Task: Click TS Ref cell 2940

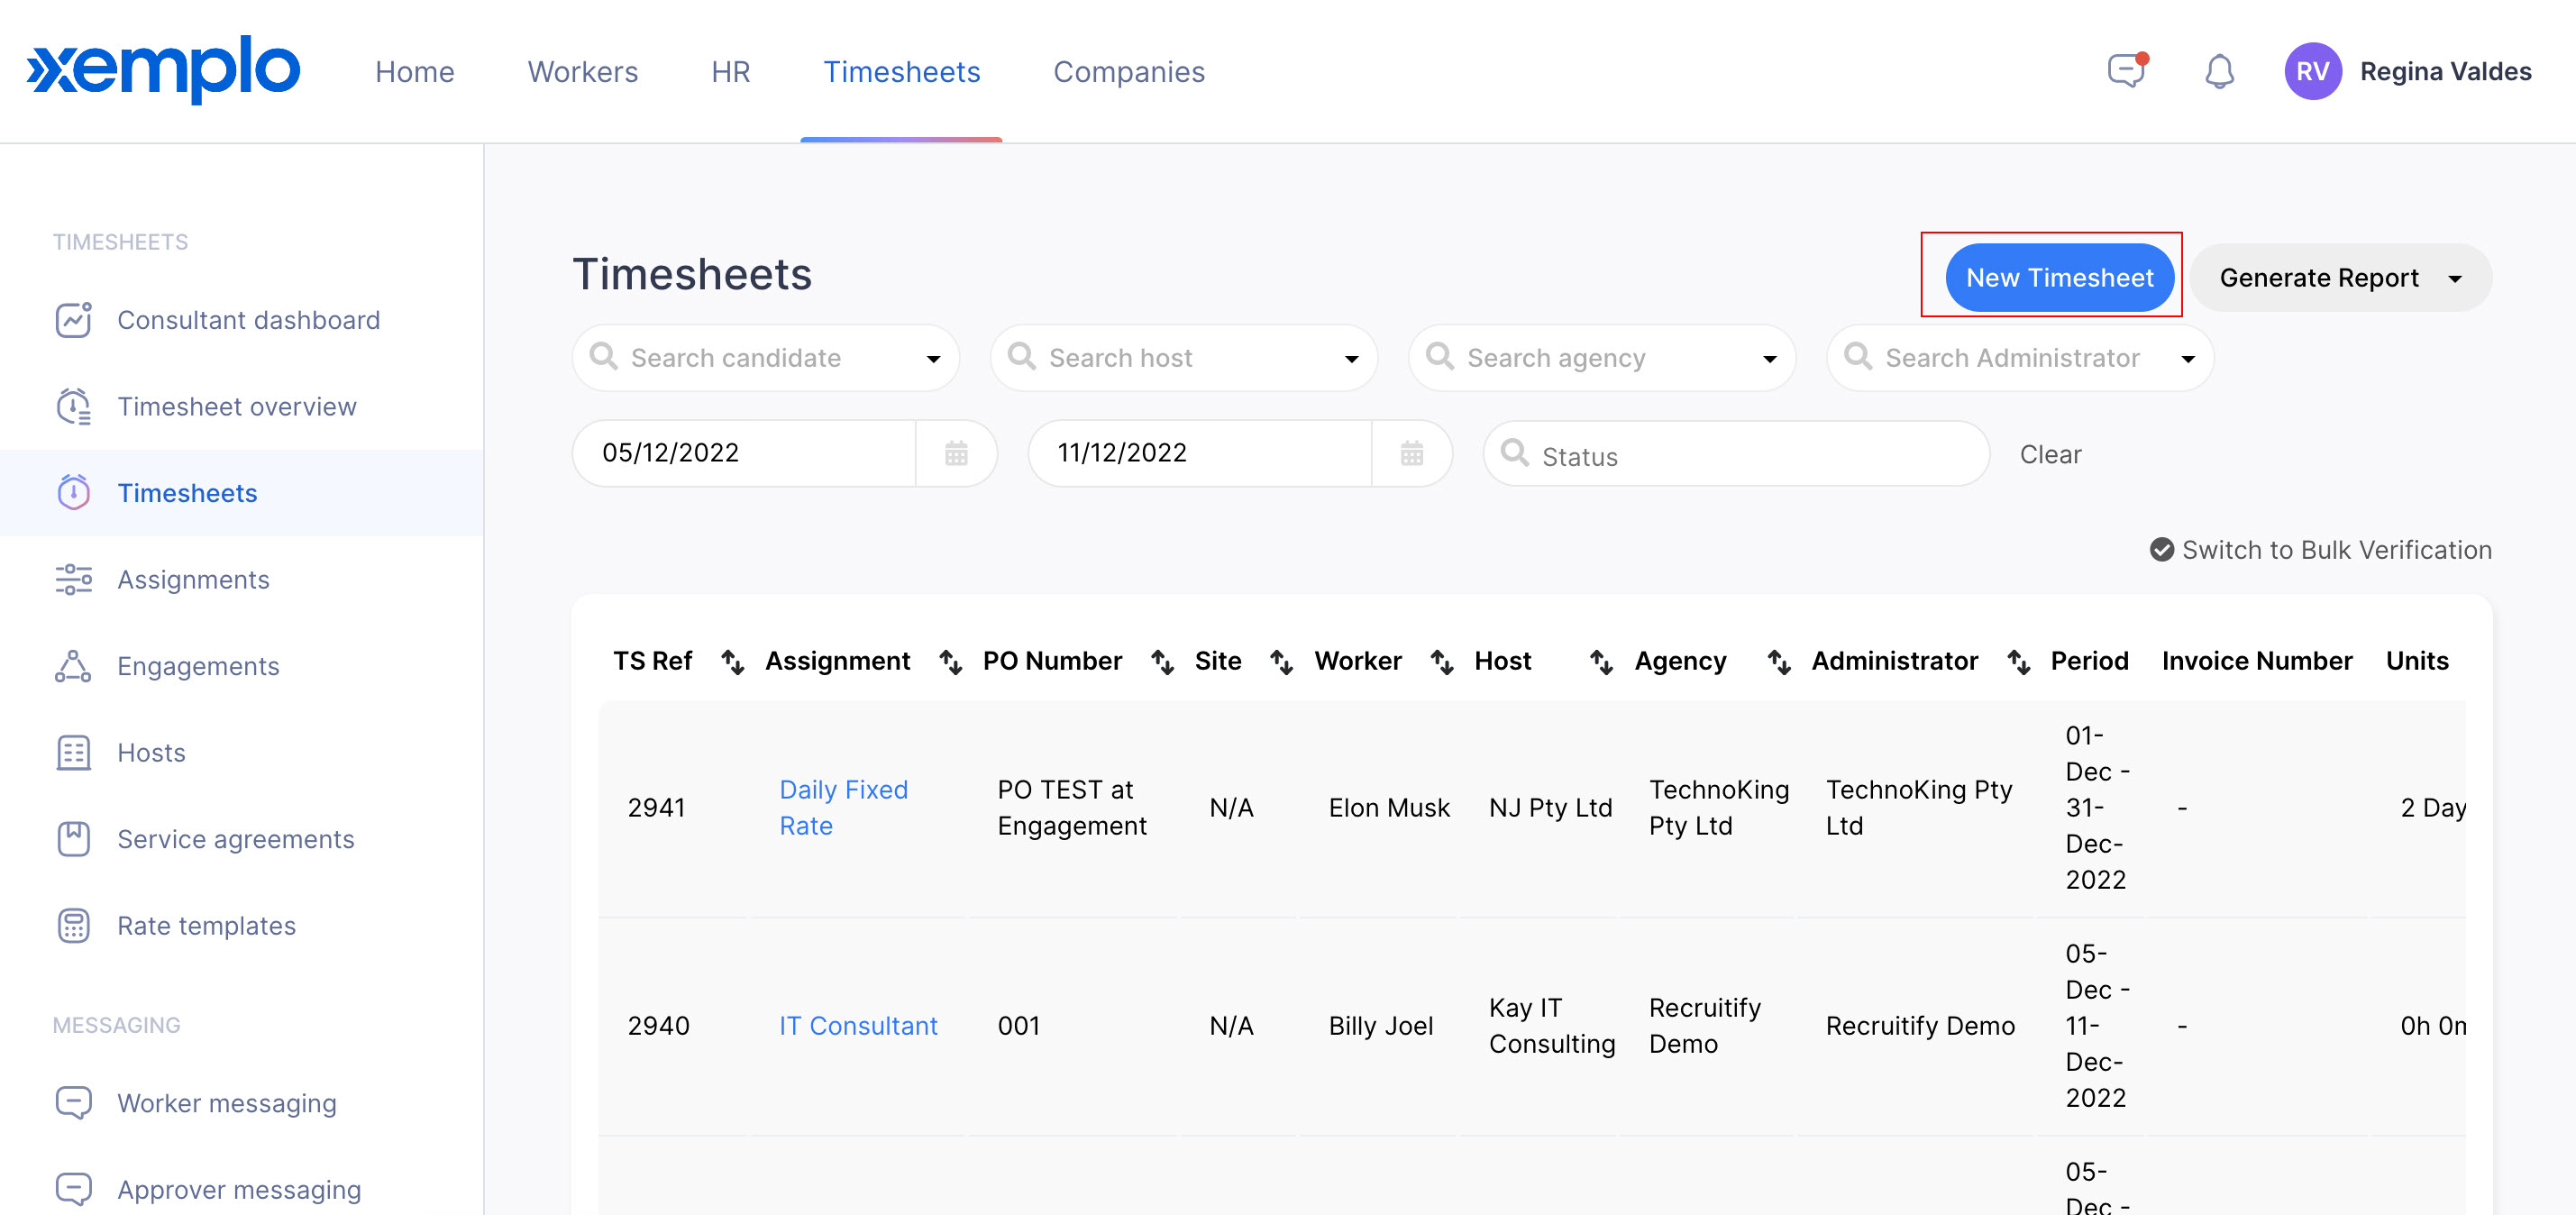Action: point(659,1026)
